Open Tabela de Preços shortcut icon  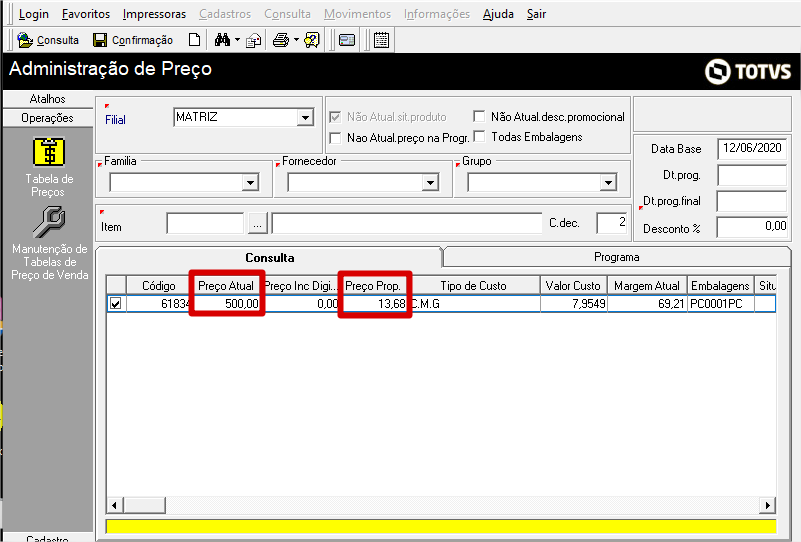pyautogui.click(x=49, y=152)
